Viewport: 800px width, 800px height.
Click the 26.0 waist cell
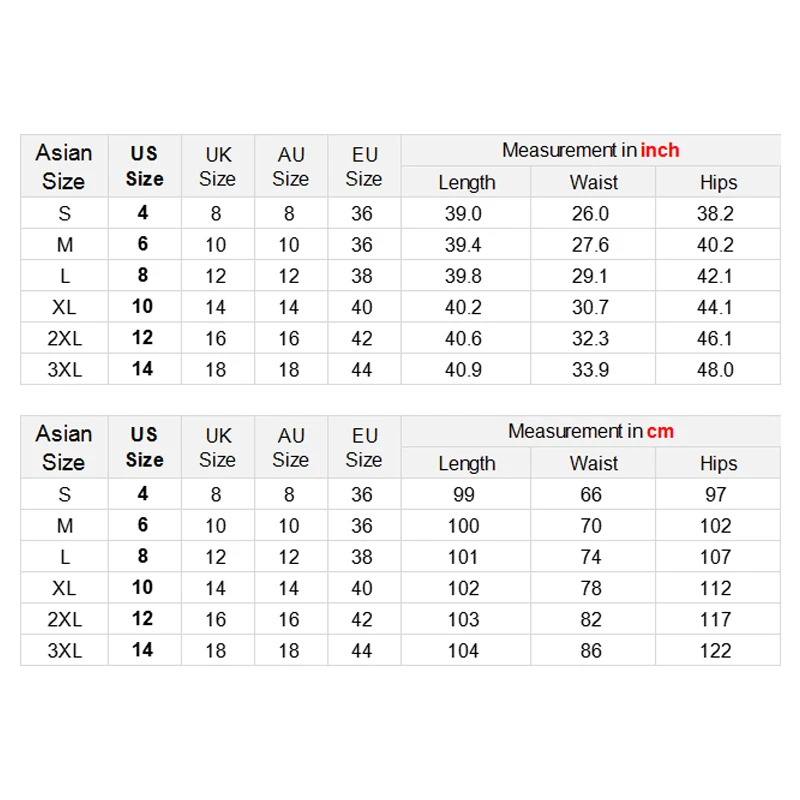pyautogui.click(x=590, y=214)
